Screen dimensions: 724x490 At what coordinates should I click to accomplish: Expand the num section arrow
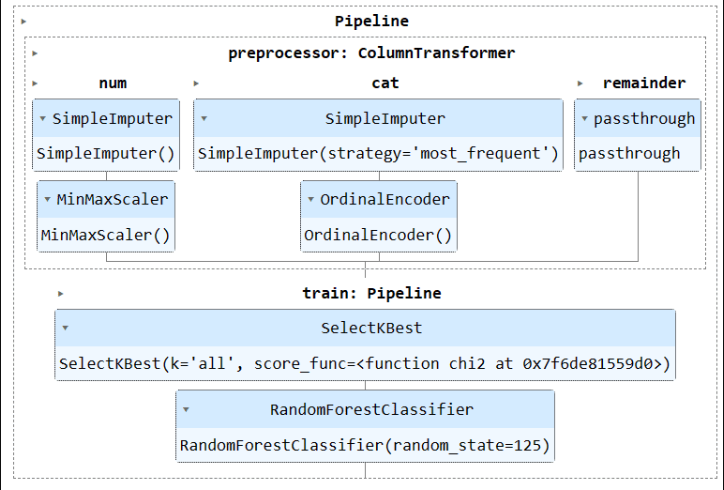(x=35, y=84)
